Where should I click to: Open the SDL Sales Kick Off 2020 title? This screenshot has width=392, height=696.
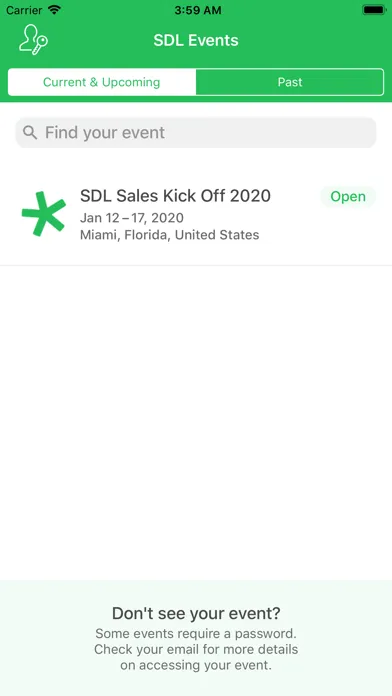coord(175,196)
